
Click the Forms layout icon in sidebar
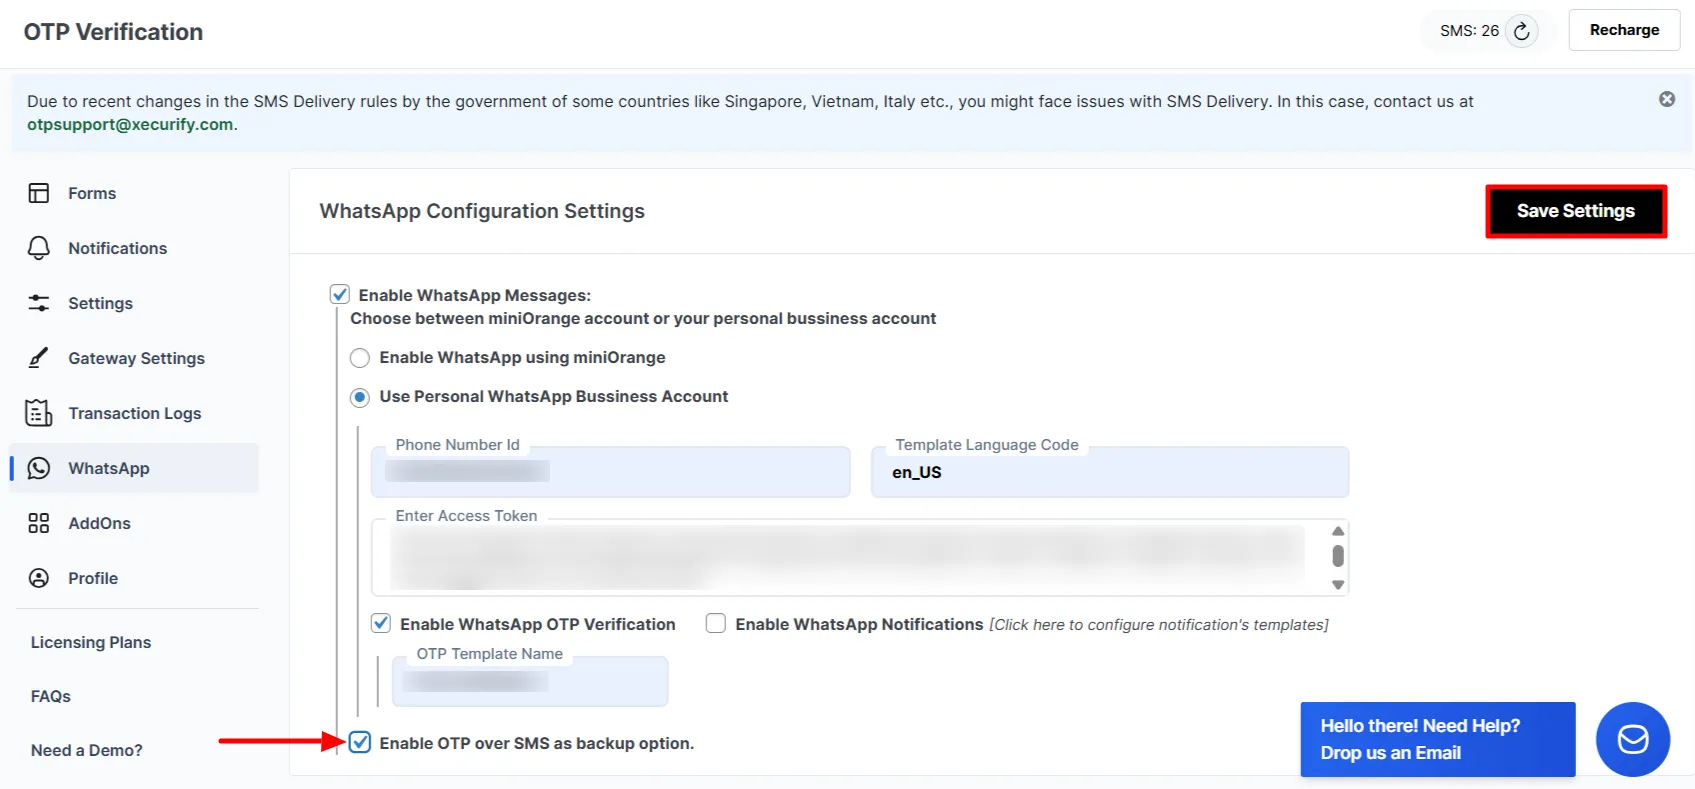pyautogui.click(x=39, y=193)
